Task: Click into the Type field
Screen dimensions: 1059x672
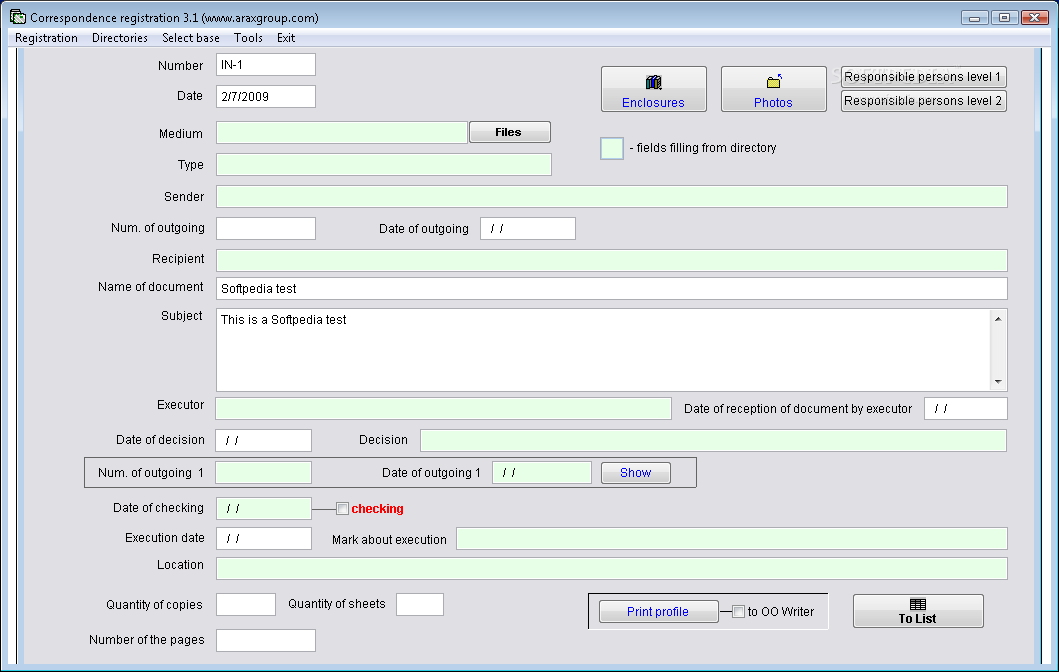Action: pyautogui.click(x=384, y=164)
